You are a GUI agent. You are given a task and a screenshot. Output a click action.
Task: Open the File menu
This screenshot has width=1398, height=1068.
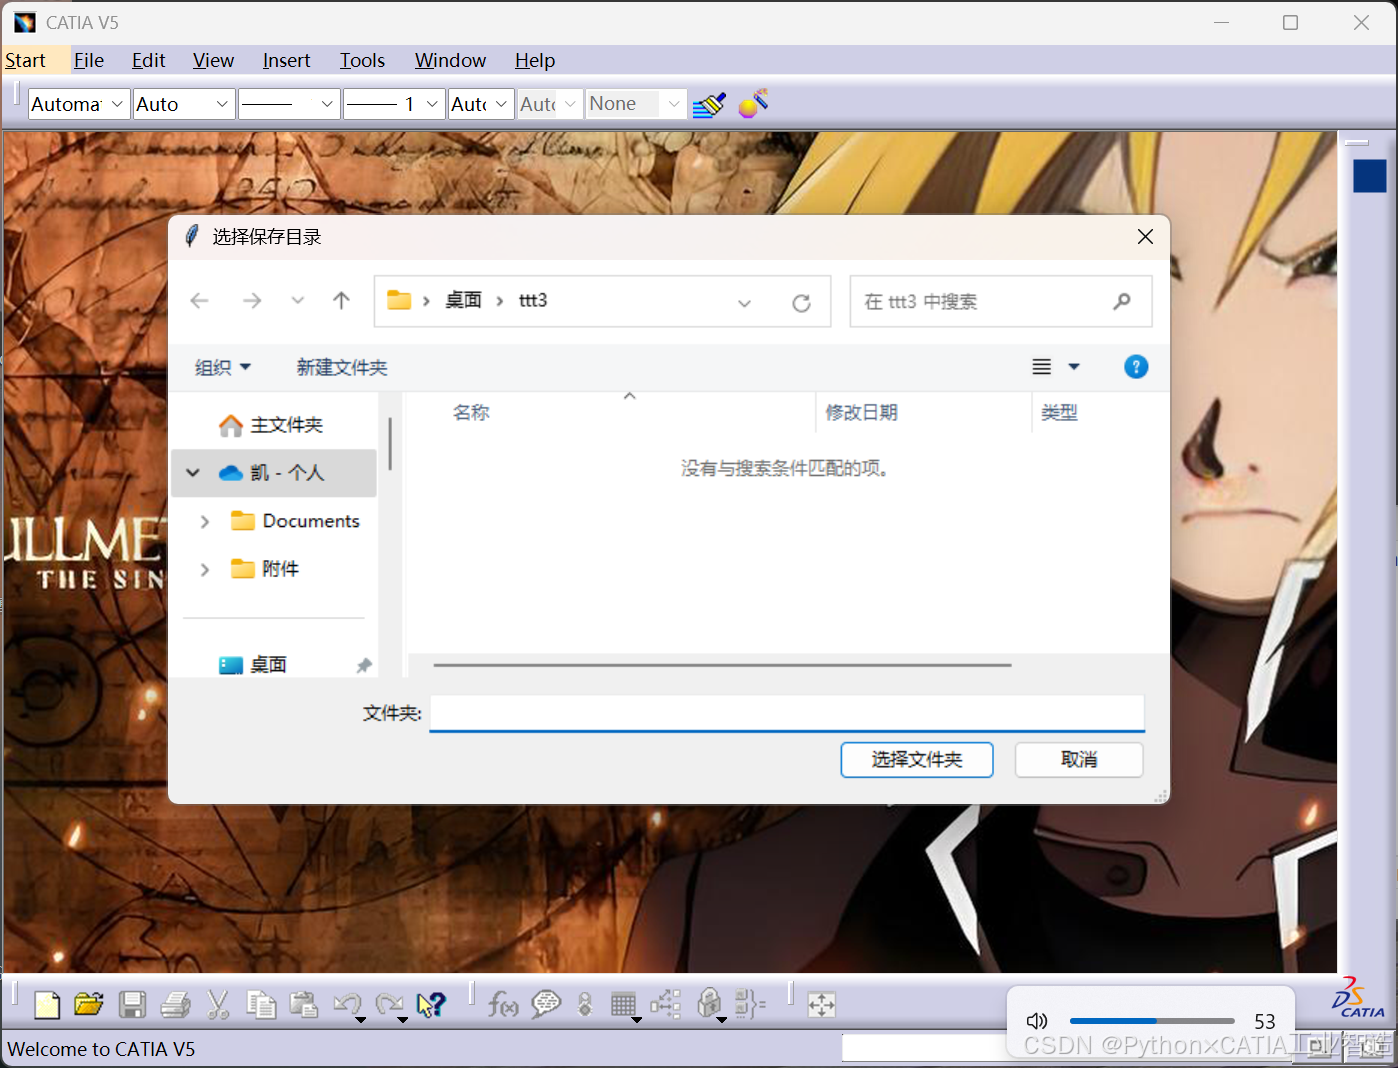pos(89,61)
